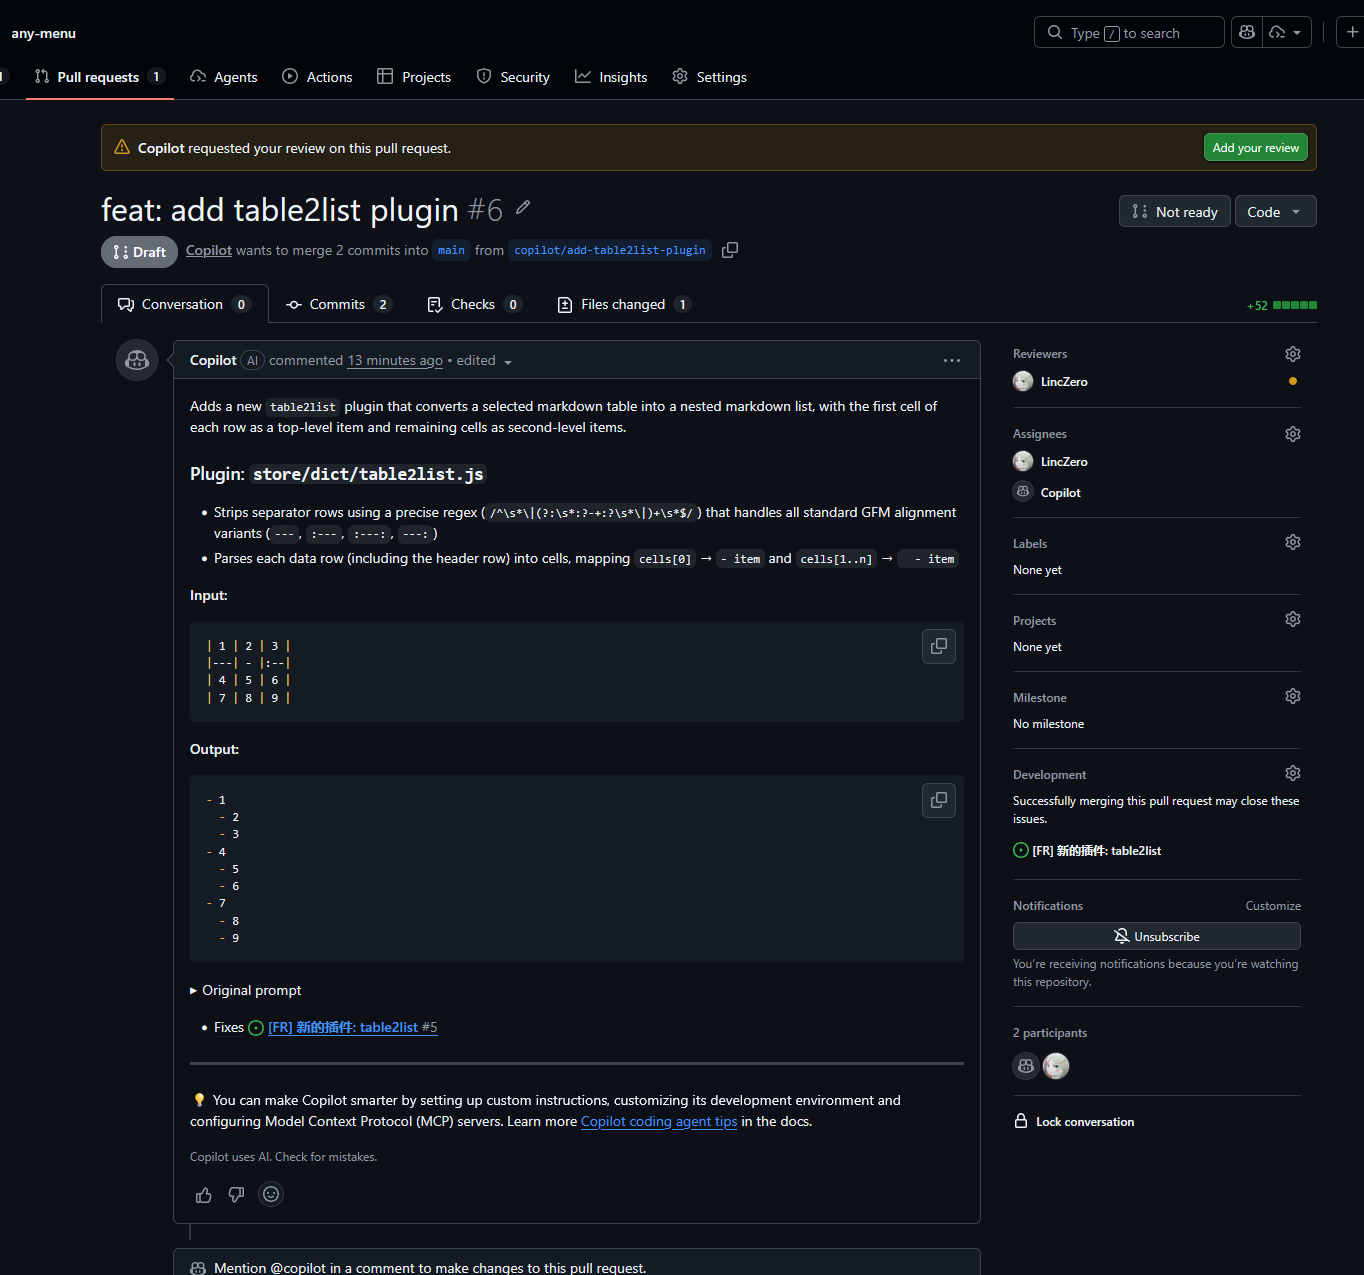Open the main base branch link

[451, 250]
